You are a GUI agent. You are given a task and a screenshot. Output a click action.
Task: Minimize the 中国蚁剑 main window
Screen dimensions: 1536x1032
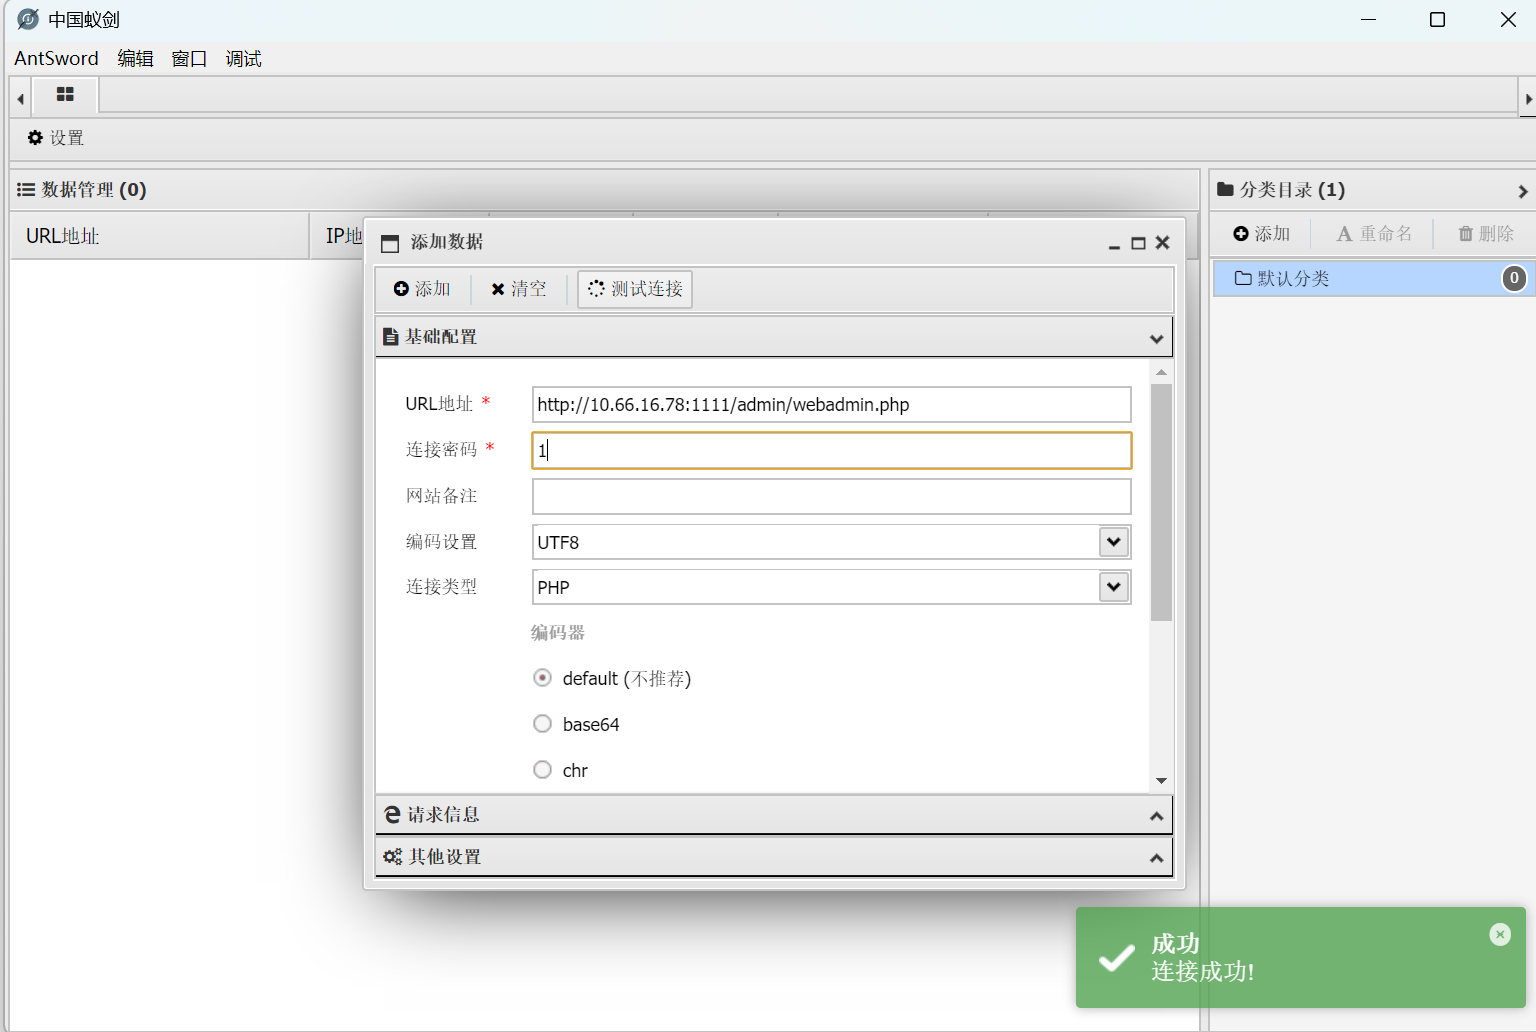[x=1368, y=20]
